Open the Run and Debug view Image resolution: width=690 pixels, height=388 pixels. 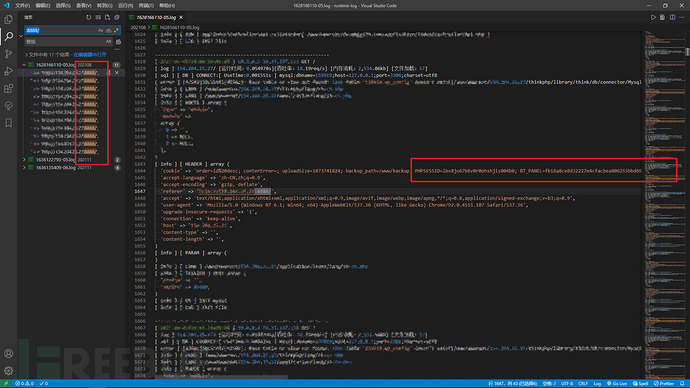coord(8,71)
